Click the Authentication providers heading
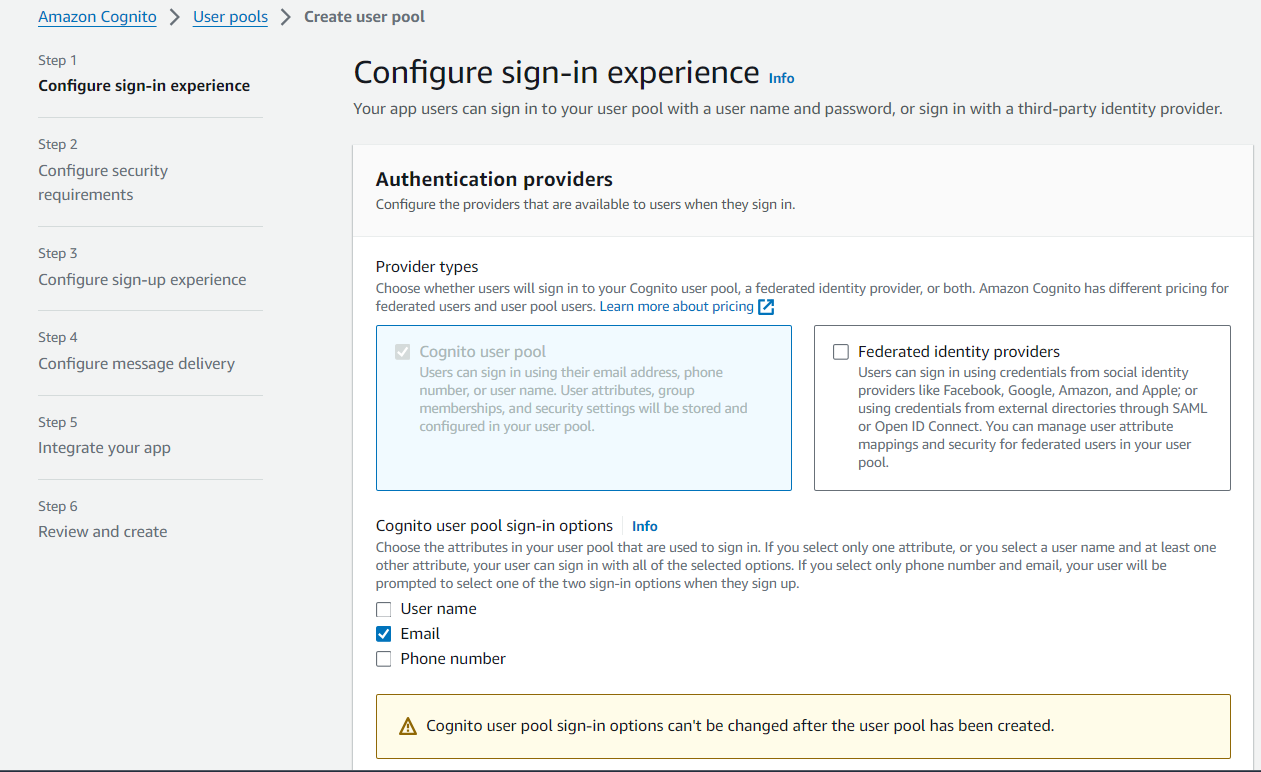The height and width of the screenshot is (772, 1261). [x=494, y=180]
